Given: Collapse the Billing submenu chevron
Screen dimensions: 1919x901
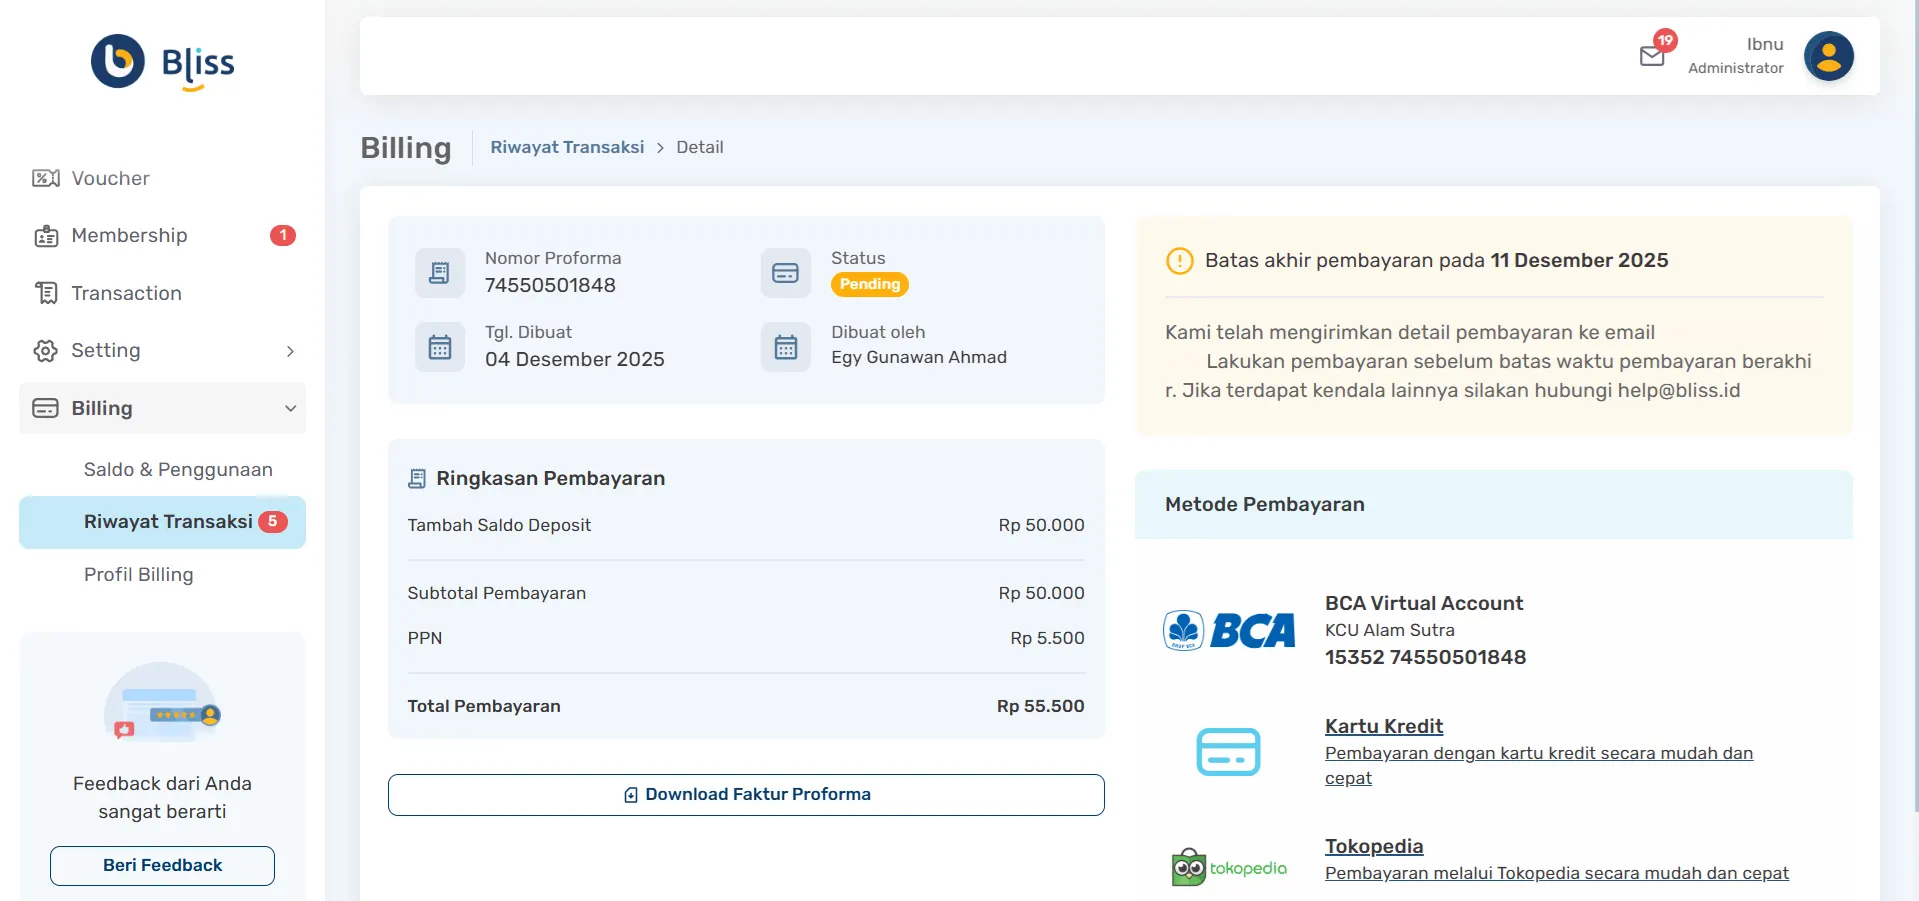Looking at the screenshot, I should 290,408.
